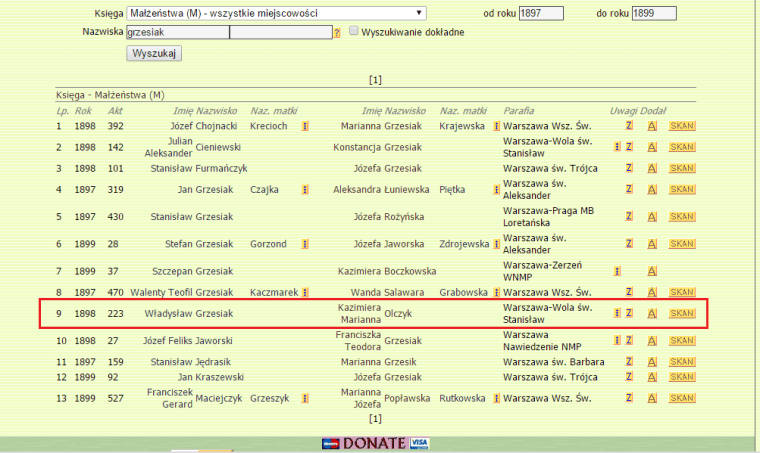Click Uwagi info icon in row 10

click(617, 340)
